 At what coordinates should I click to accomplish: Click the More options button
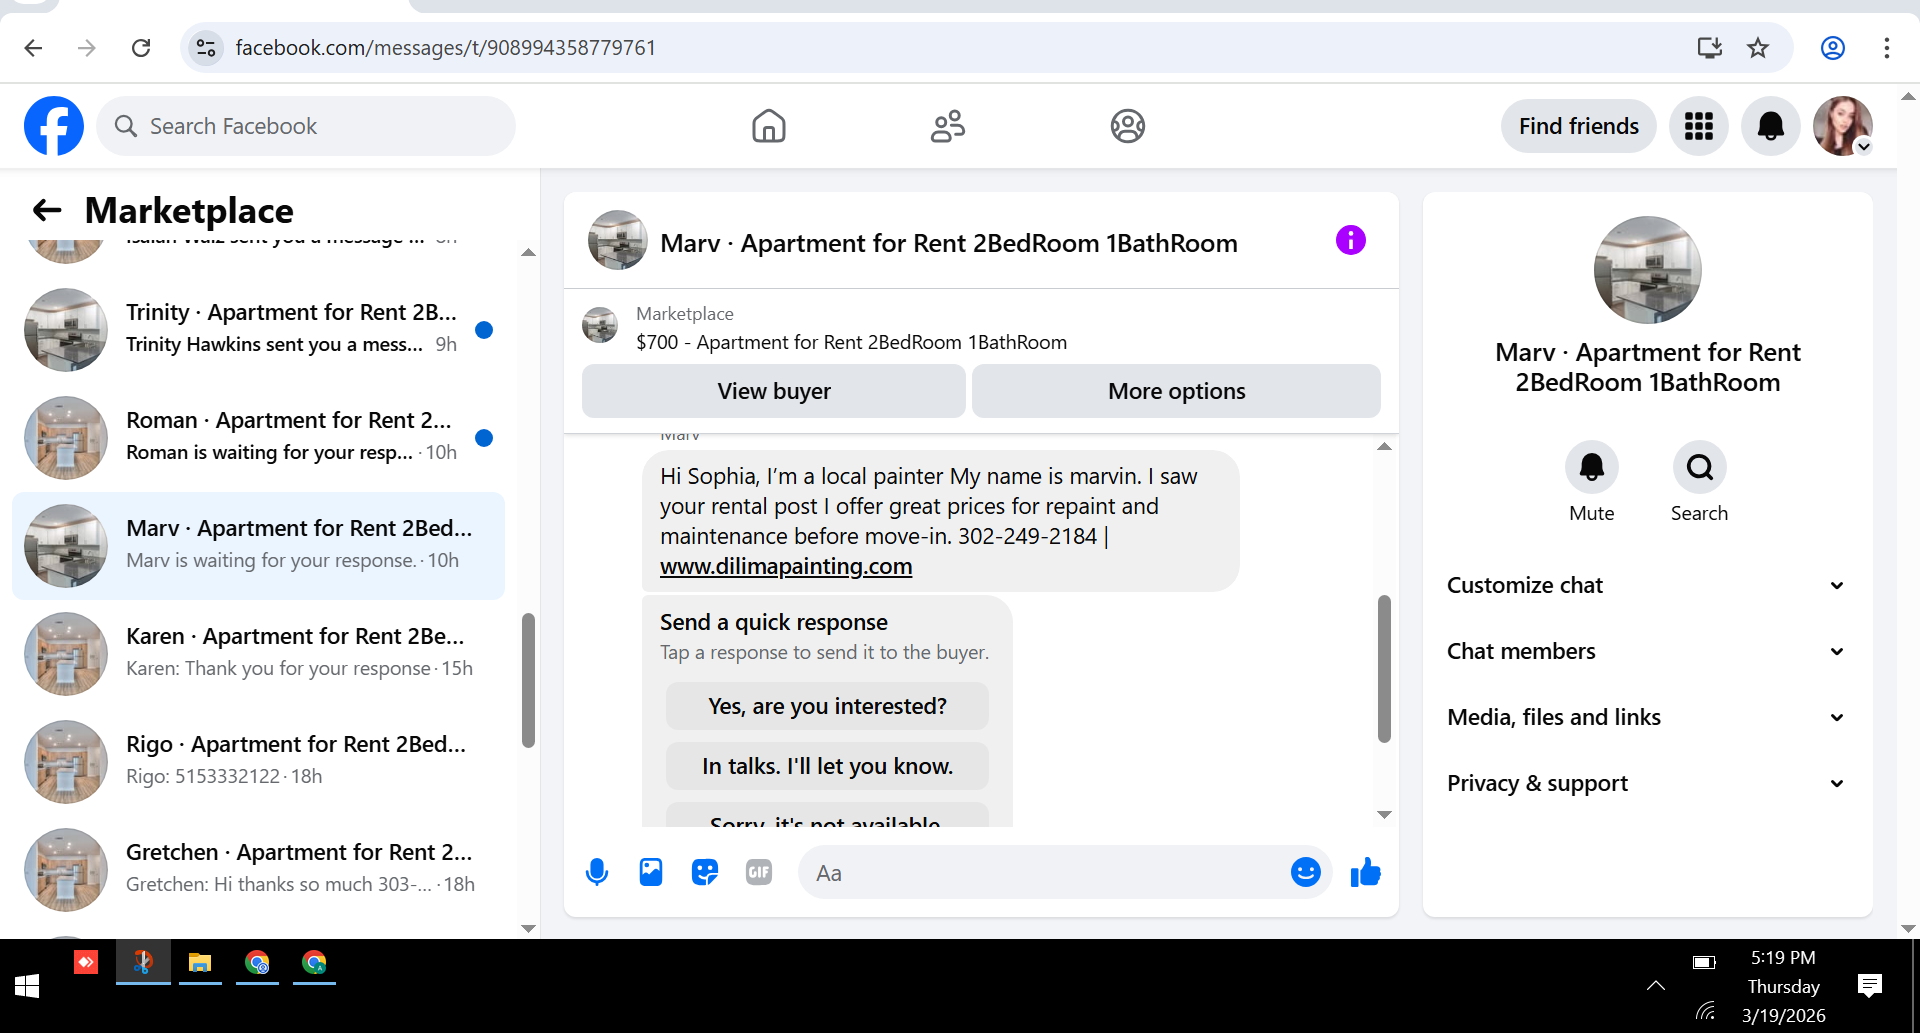1176,391
